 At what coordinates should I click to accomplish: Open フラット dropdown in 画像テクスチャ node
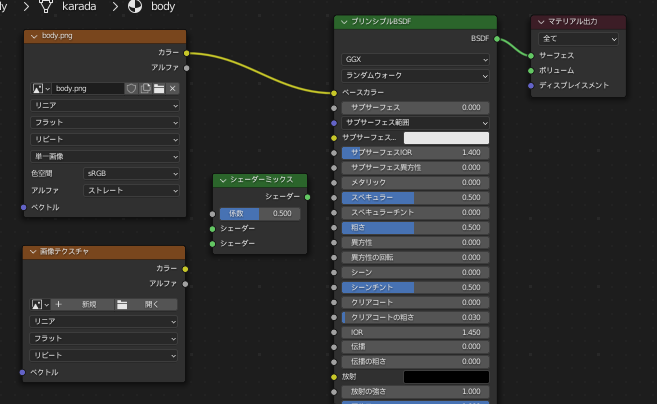coord(103,338)
